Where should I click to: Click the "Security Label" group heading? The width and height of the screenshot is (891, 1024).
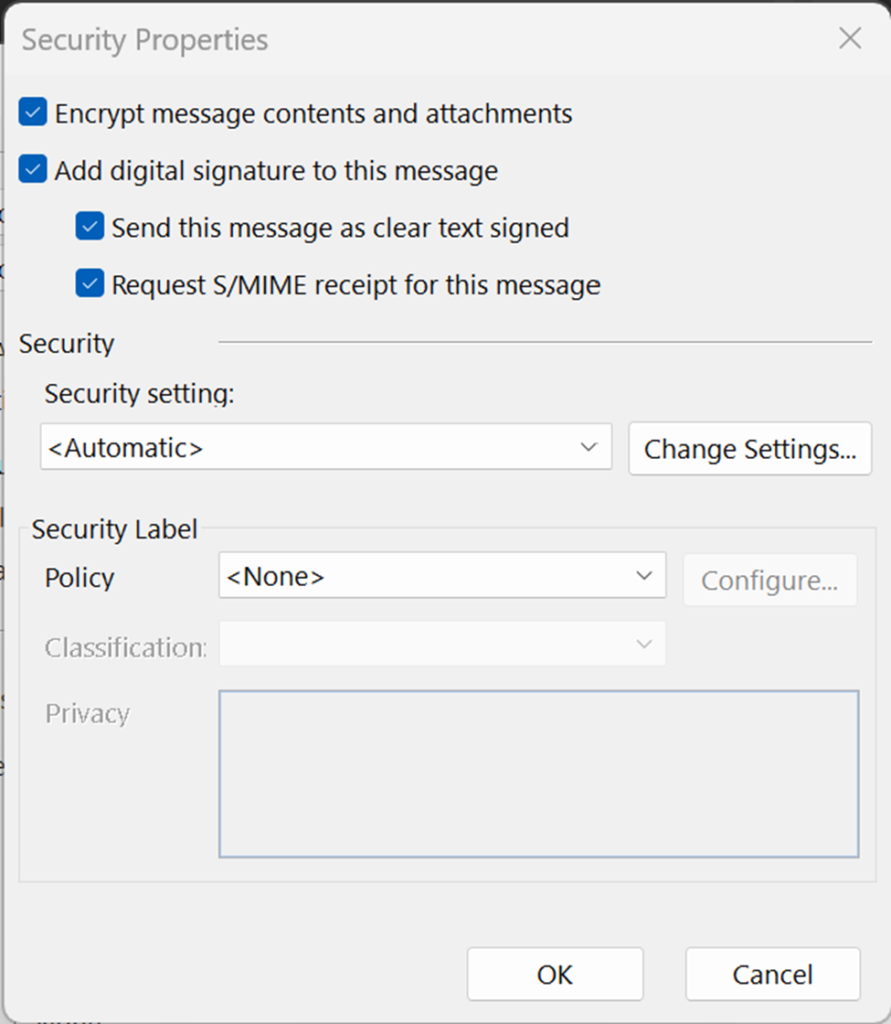[x=115, y=529]
